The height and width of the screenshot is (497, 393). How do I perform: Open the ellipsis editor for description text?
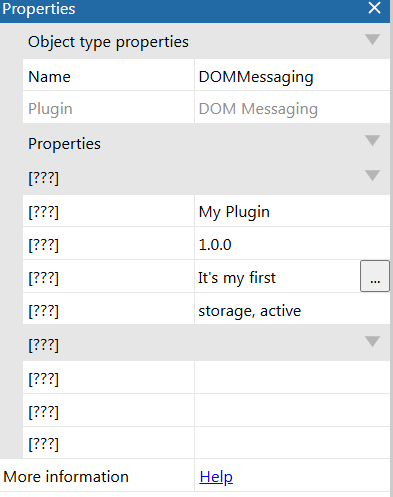[x=375, y=276]
